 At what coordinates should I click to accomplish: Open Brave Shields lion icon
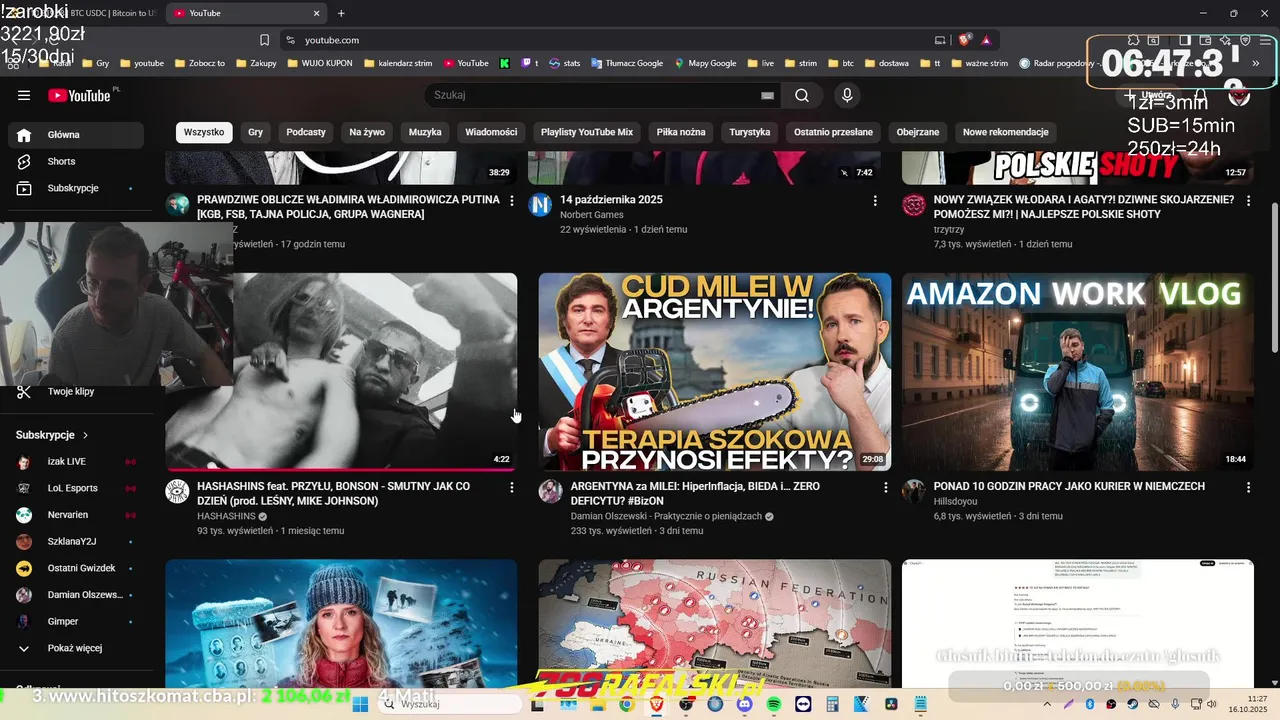tap(965, 40)
